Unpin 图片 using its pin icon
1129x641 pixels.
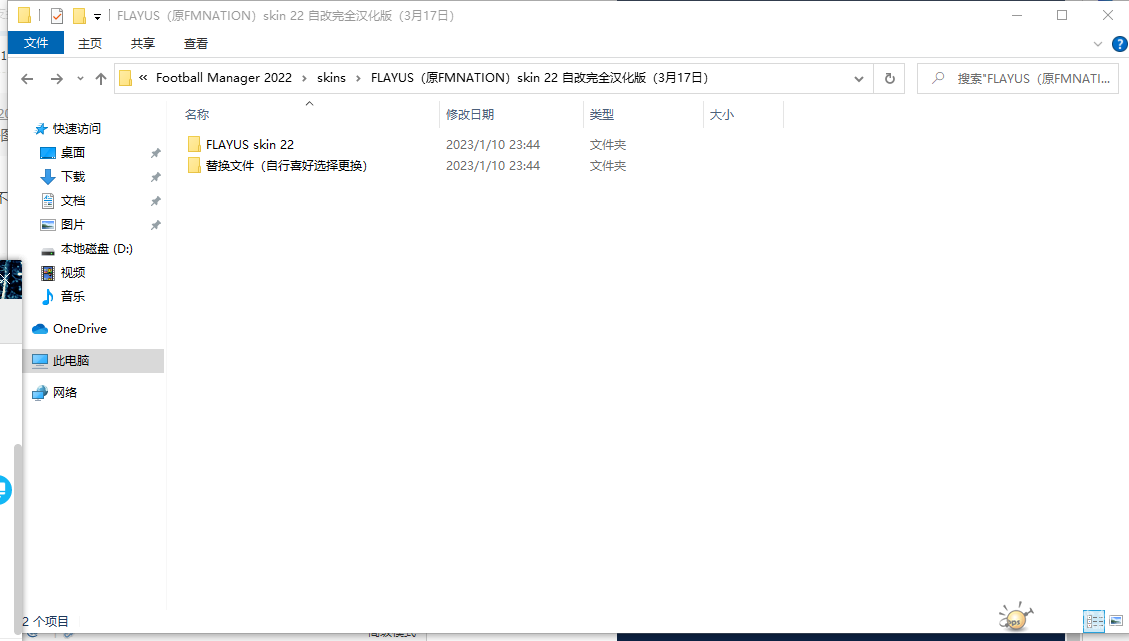click(x=156, y=225)
